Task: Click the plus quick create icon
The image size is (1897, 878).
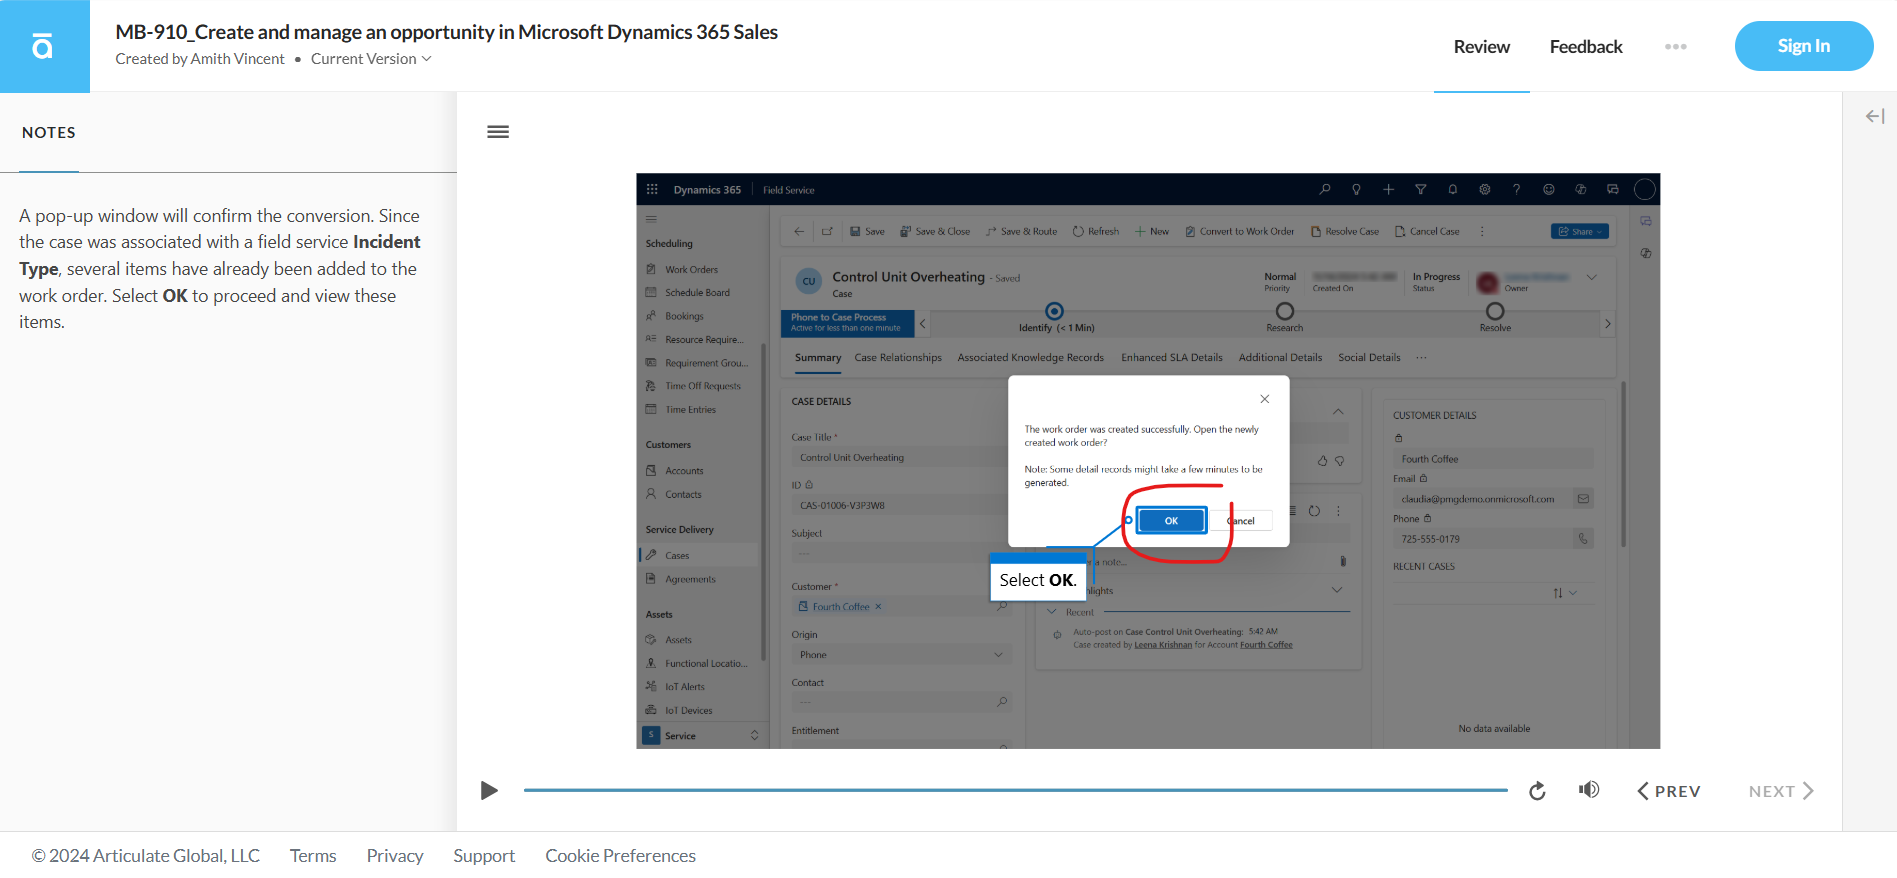Action: click(x=1388, y=189)
